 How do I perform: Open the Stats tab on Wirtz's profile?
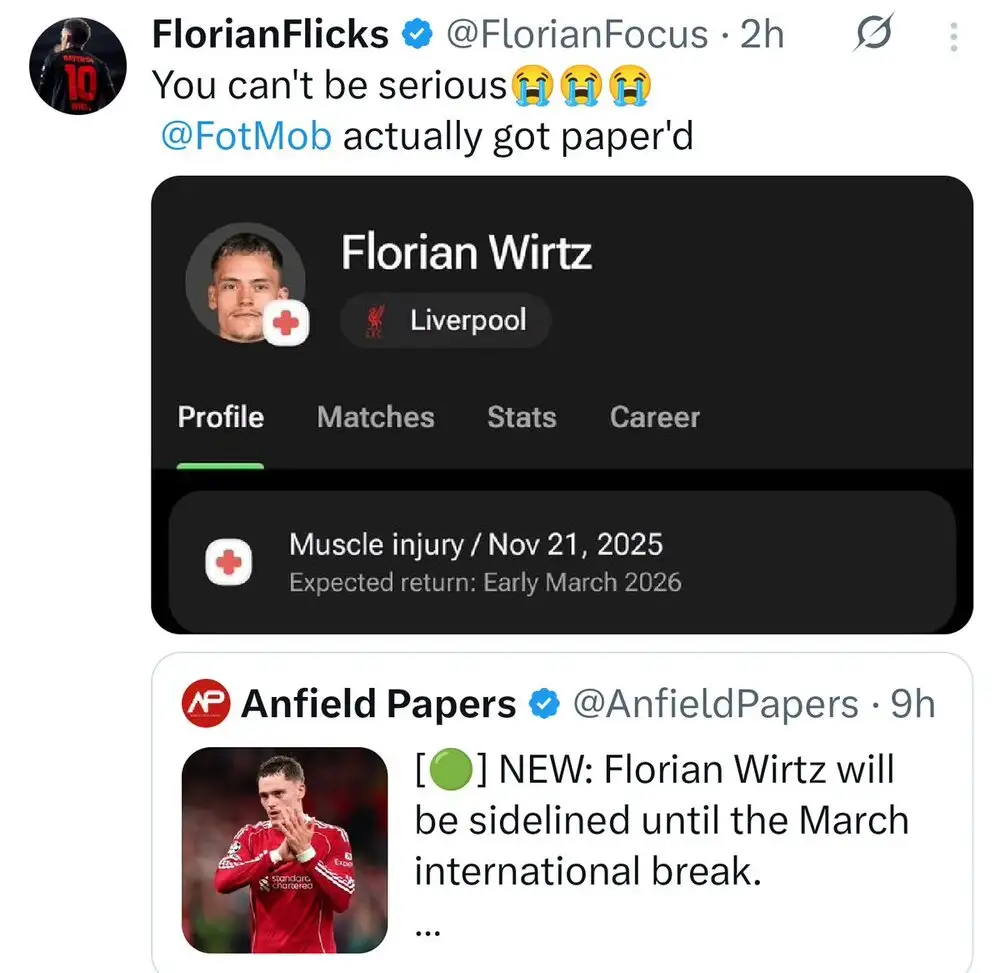coord(521,417)
